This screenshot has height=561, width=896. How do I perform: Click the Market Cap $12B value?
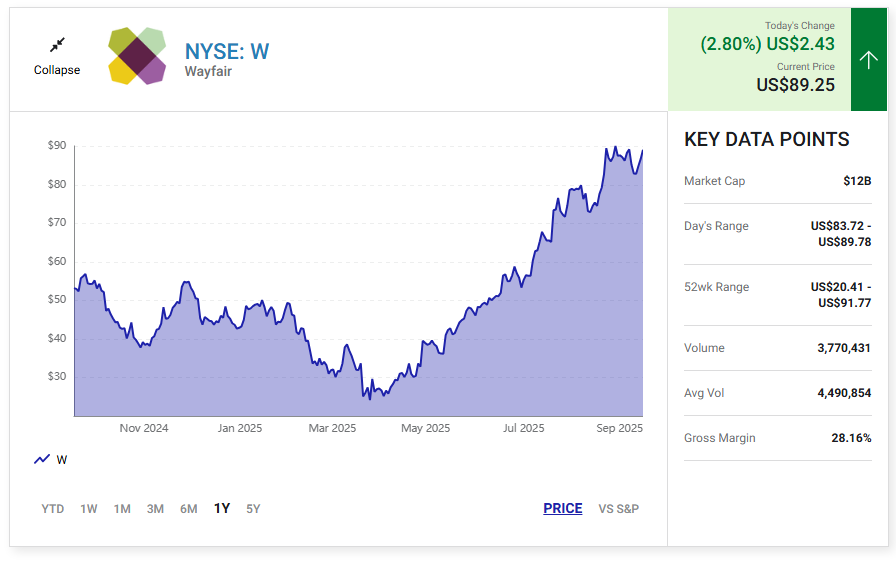[857, 181]
